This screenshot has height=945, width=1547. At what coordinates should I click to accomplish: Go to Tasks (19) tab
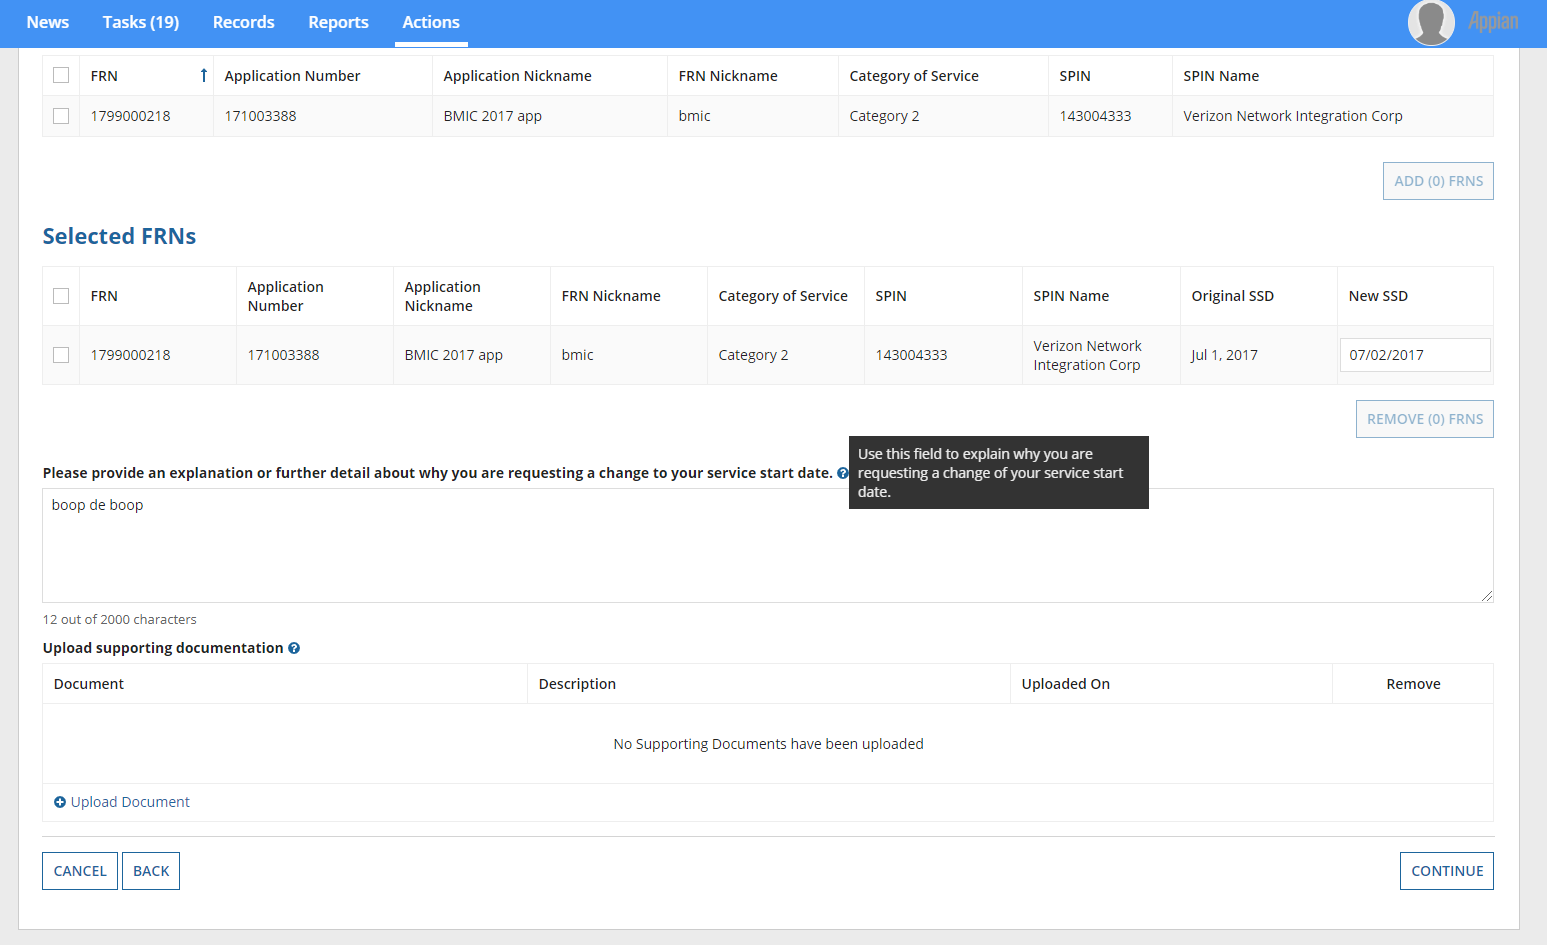point(141,22)
